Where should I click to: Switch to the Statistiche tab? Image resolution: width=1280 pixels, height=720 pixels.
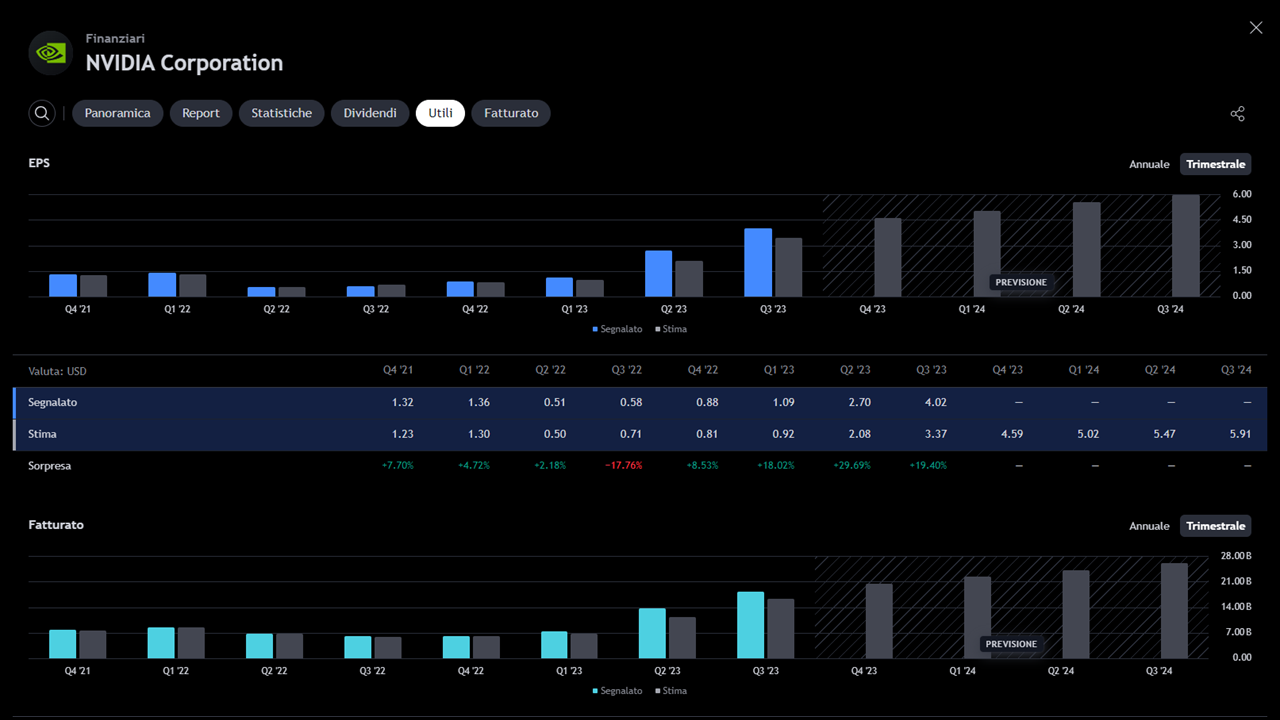point(281,113)
